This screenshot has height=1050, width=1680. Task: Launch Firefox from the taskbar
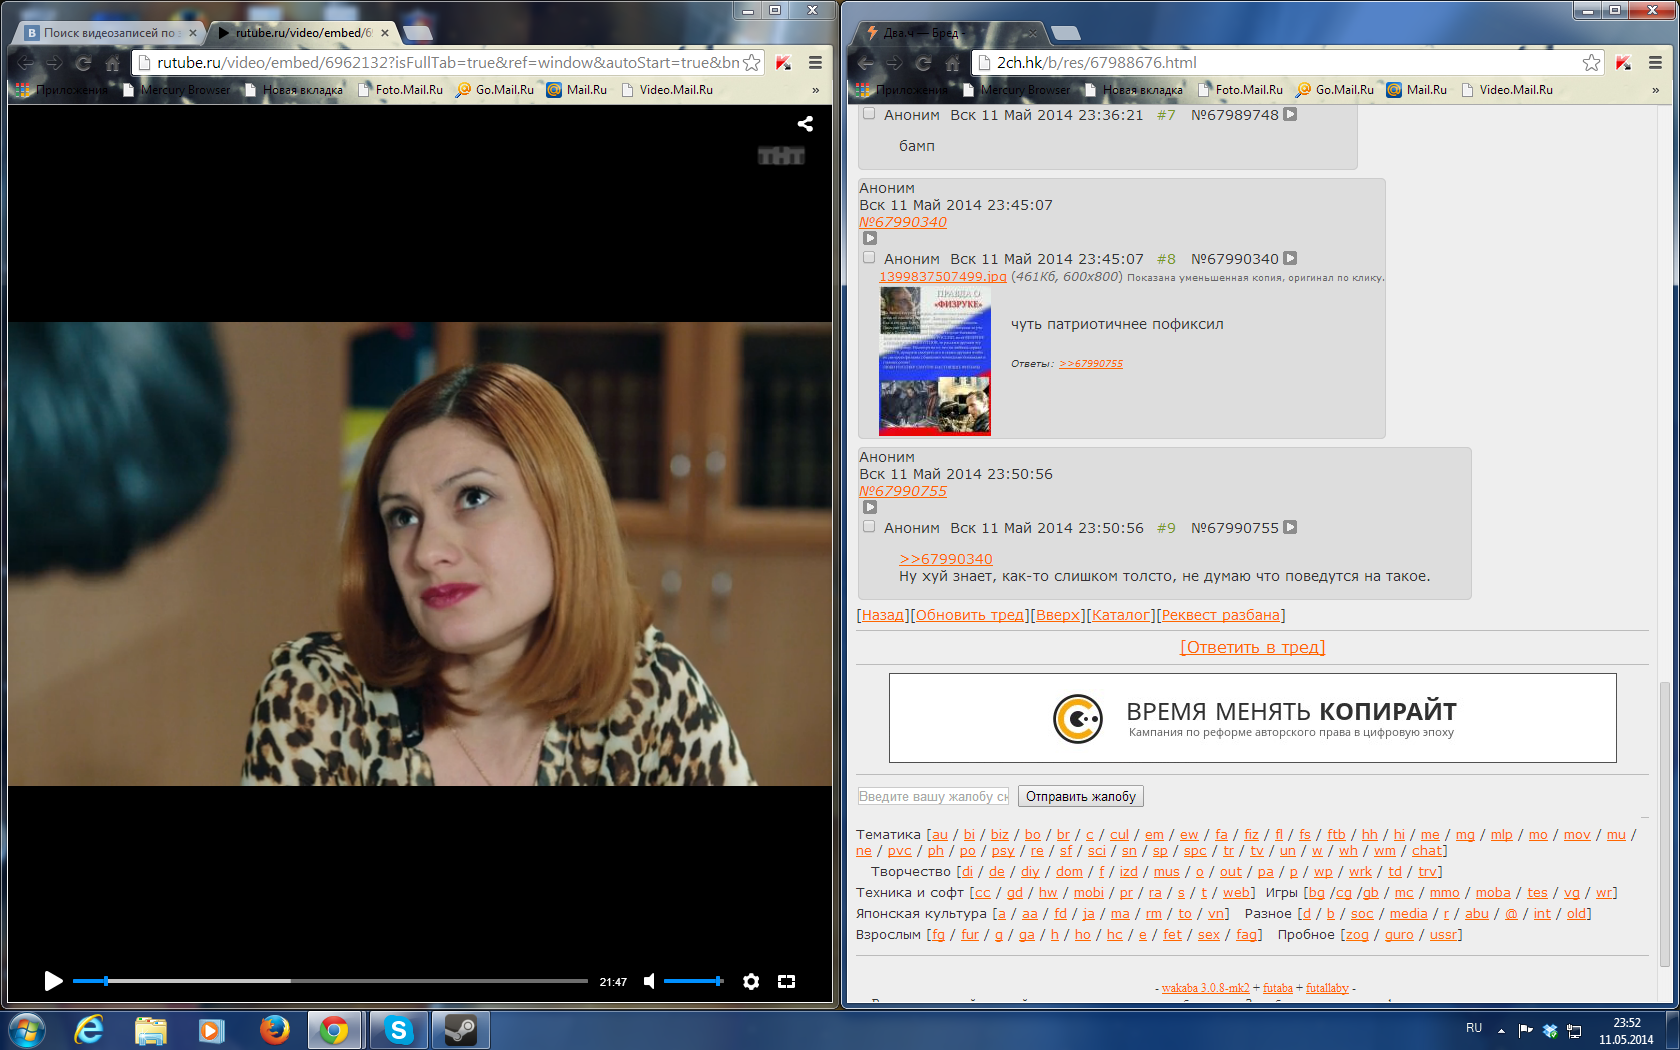[x=274, y=1030]
